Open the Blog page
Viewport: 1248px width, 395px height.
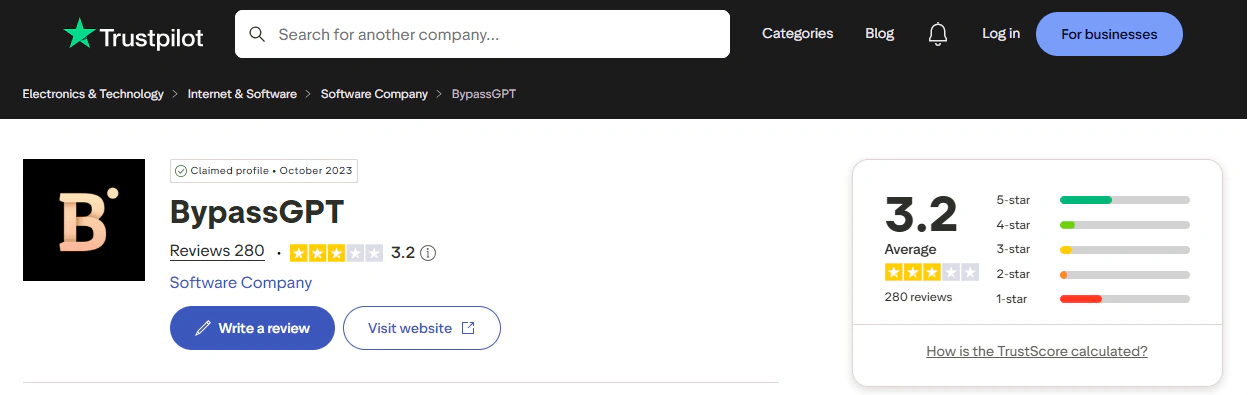[879, 34]
